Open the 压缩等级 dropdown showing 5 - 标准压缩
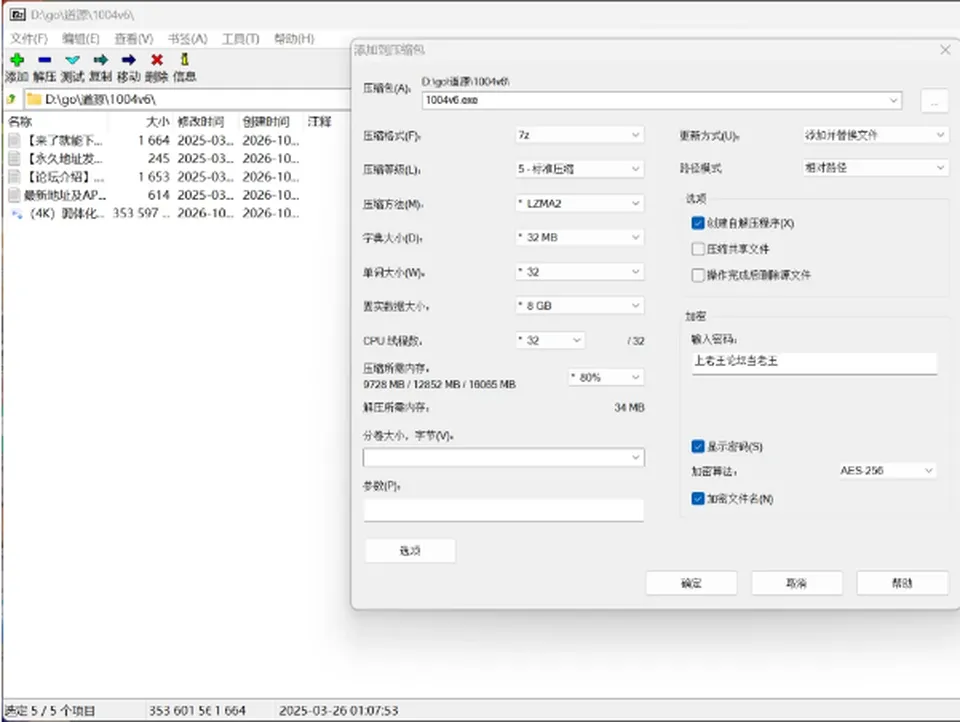960x722 pixels. [579, 169]
